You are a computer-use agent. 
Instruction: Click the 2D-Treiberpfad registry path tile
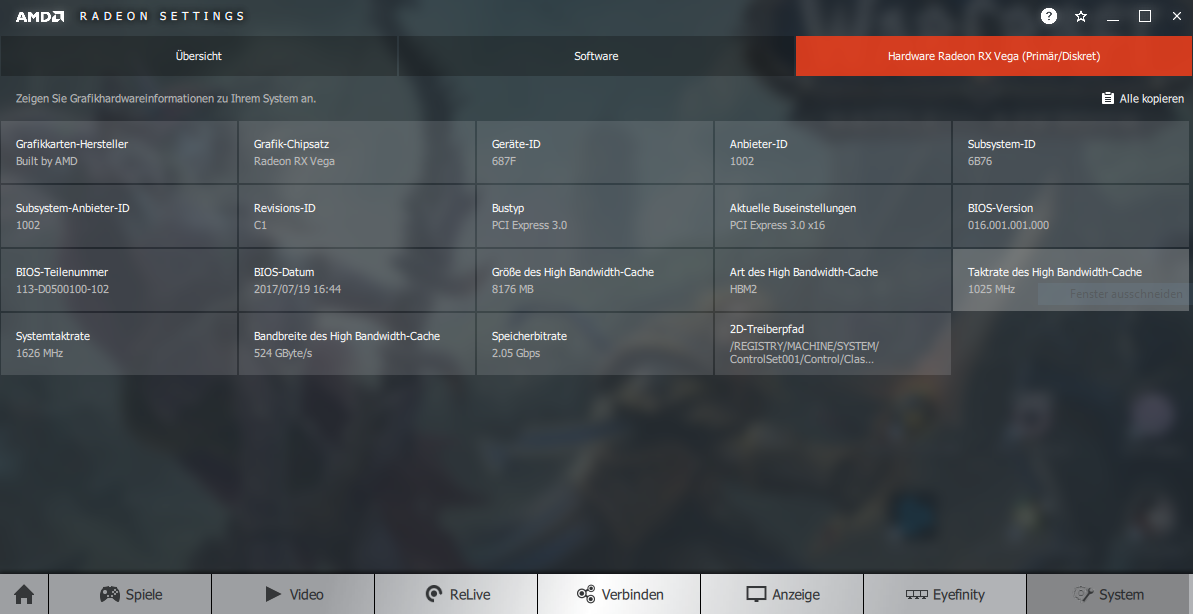coord(832,344)
